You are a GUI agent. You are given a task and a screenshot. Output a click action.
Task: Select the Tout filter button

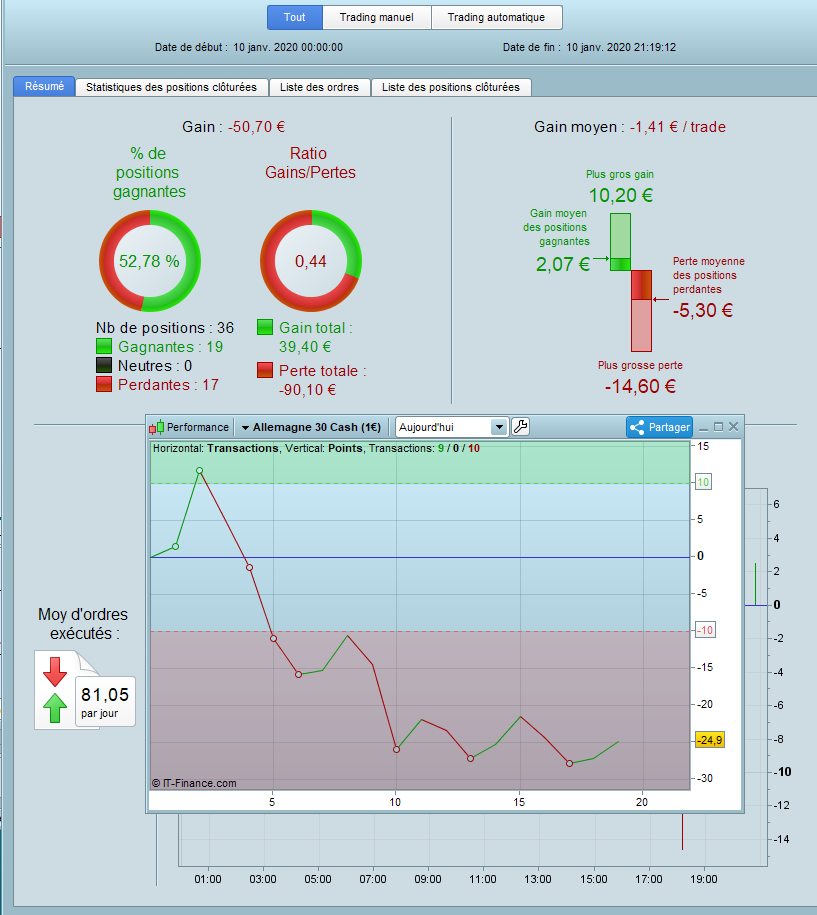click(x=295, y=18)
